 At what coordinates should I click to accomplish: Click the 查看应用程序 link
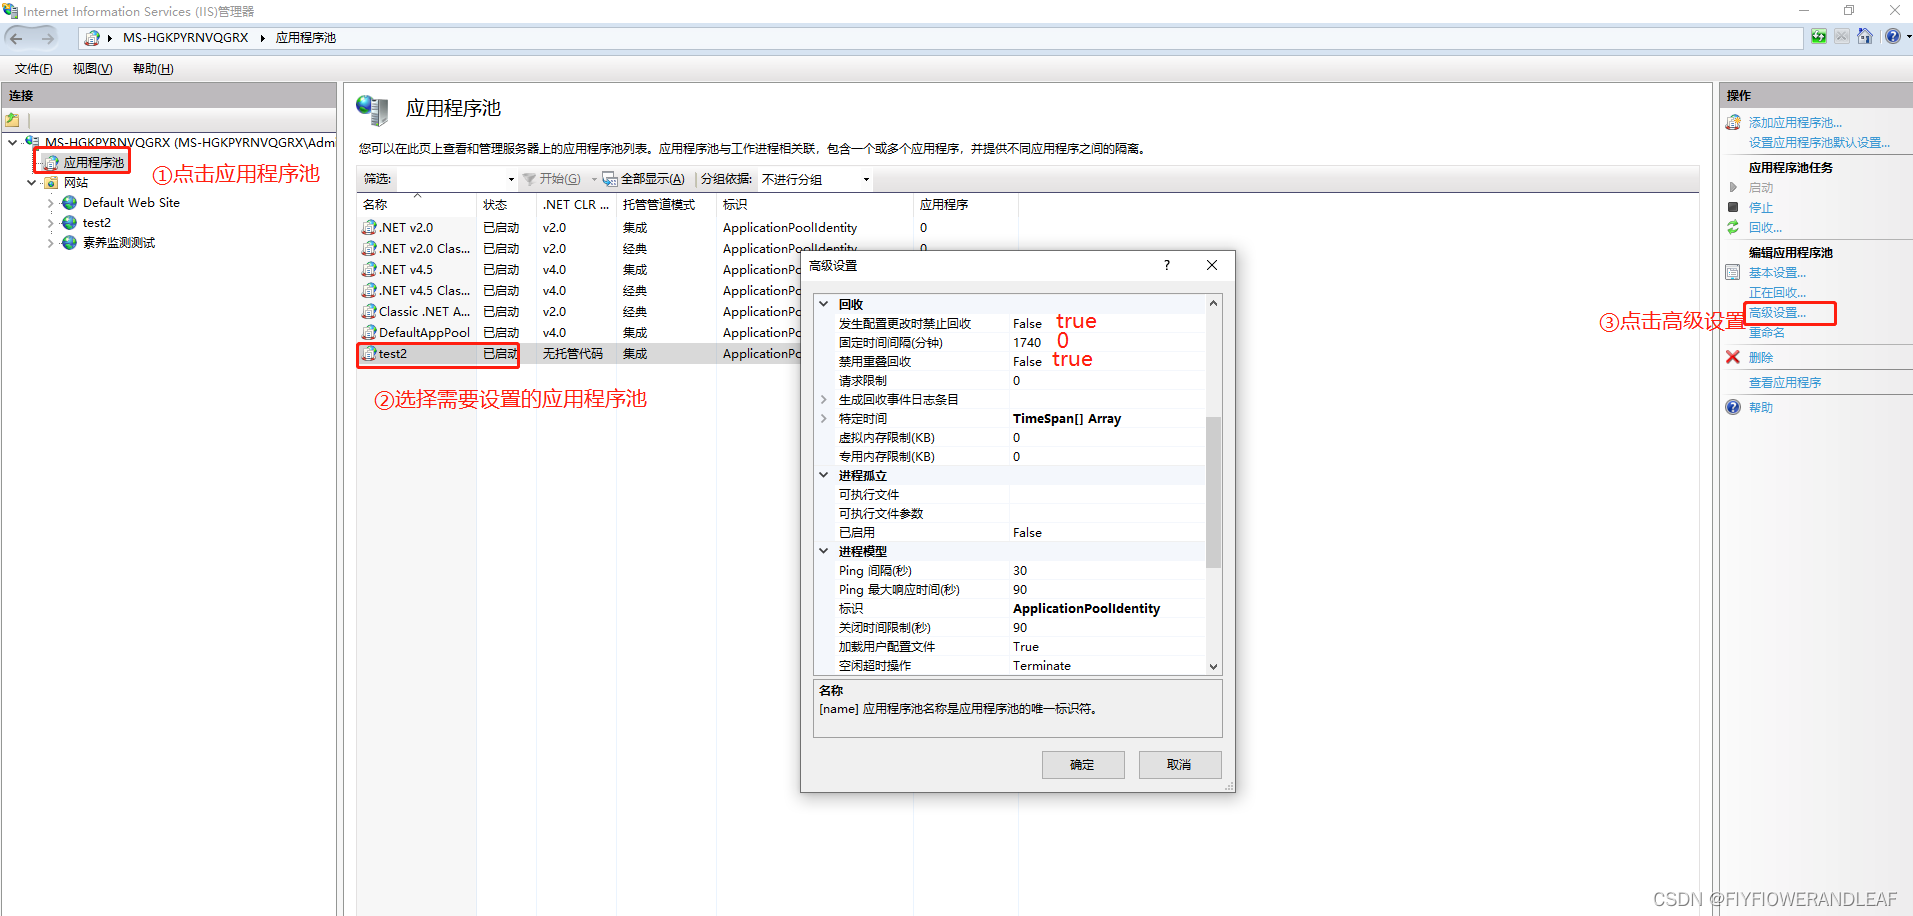point(1785,383)
